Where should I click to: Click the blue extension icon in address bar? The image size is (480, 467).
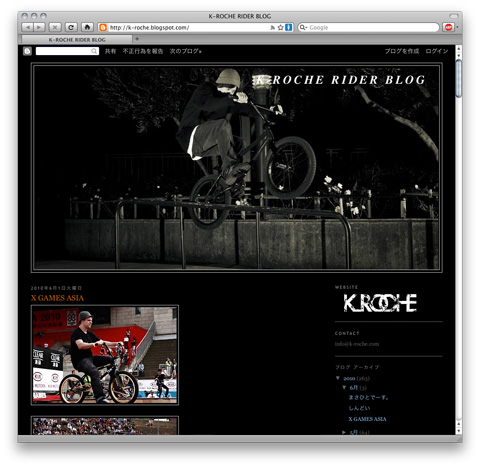[x=288, y=27]
